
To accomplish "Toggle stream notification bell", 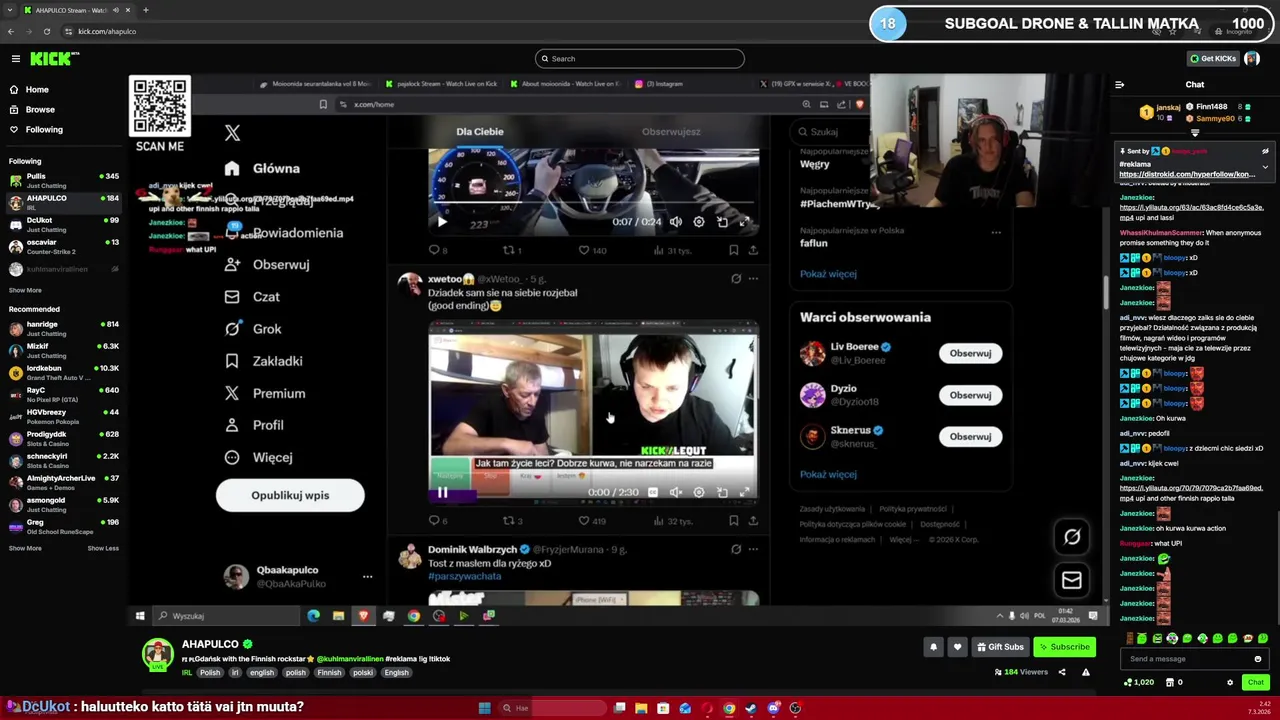I will (933, 647).
